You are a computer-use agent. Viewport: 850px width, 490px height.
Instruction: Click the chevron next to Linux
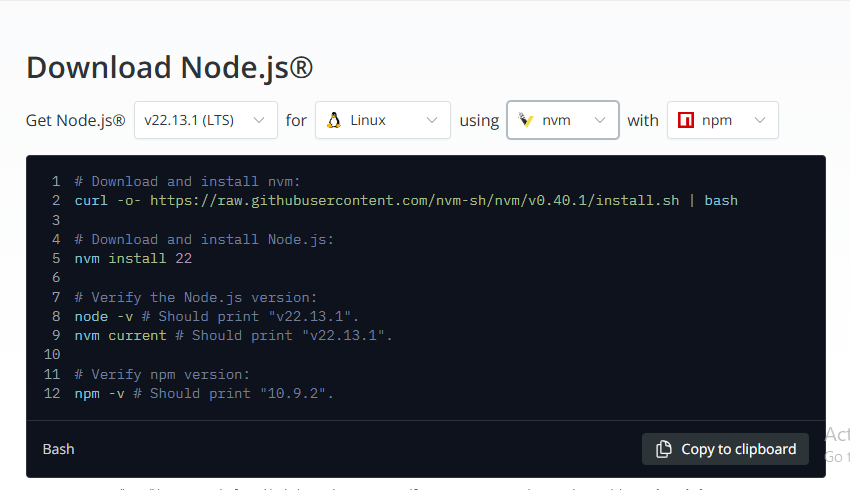(432, 120)
